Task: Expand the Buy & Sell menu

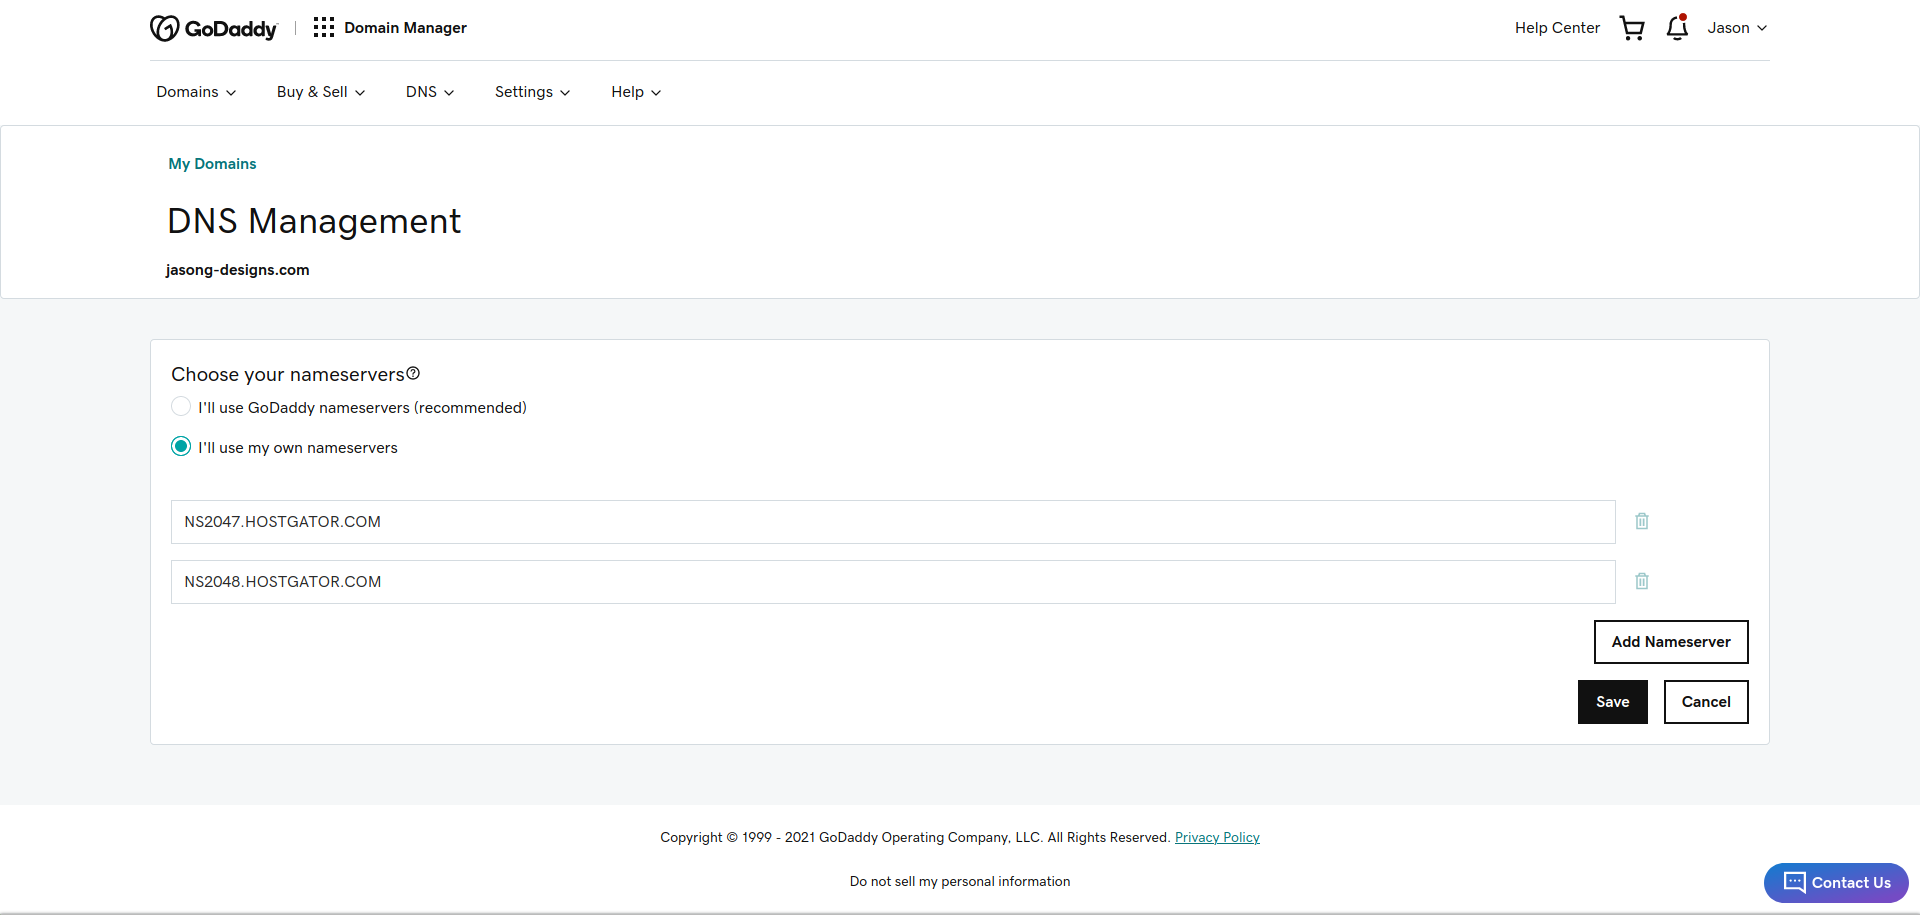Action: click(321, 92)
